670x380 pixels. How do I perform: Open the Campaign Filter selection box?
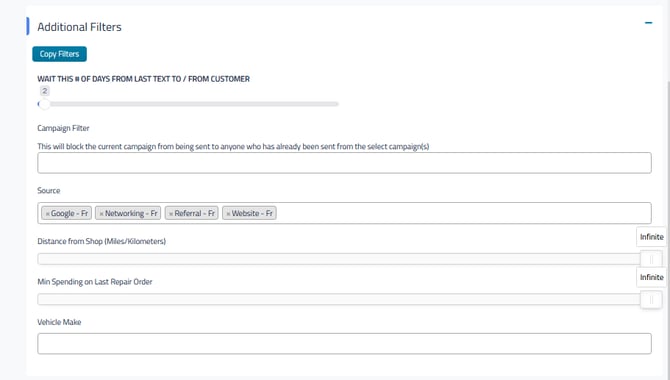click(344, 163)
